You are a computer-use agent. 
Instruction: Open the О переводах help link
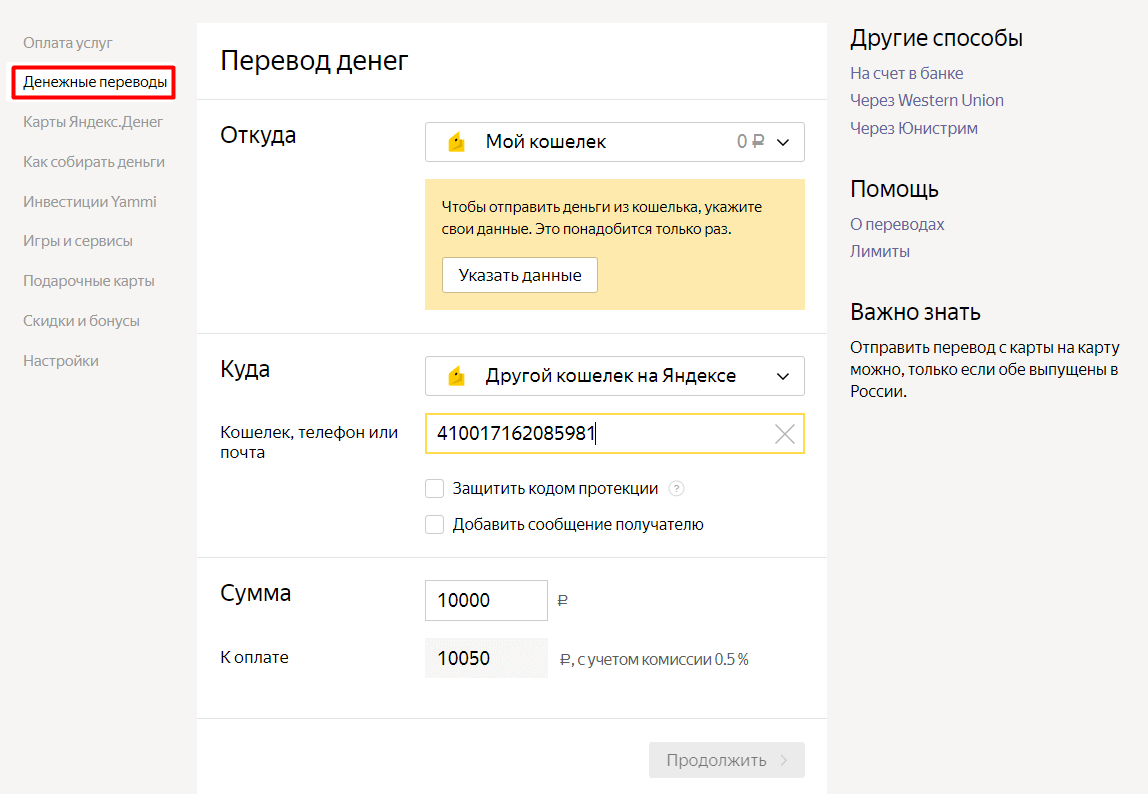pos(897,224)
